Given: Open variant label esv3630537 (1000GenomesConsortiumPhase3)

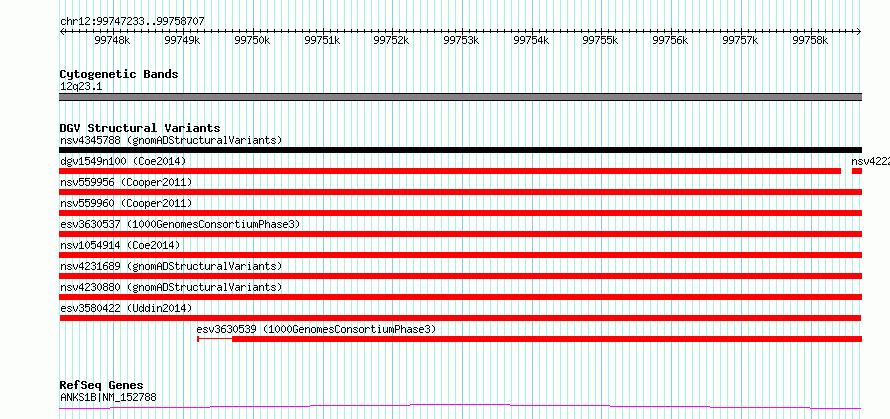Looking at the screenshot, I should point(180,224).
